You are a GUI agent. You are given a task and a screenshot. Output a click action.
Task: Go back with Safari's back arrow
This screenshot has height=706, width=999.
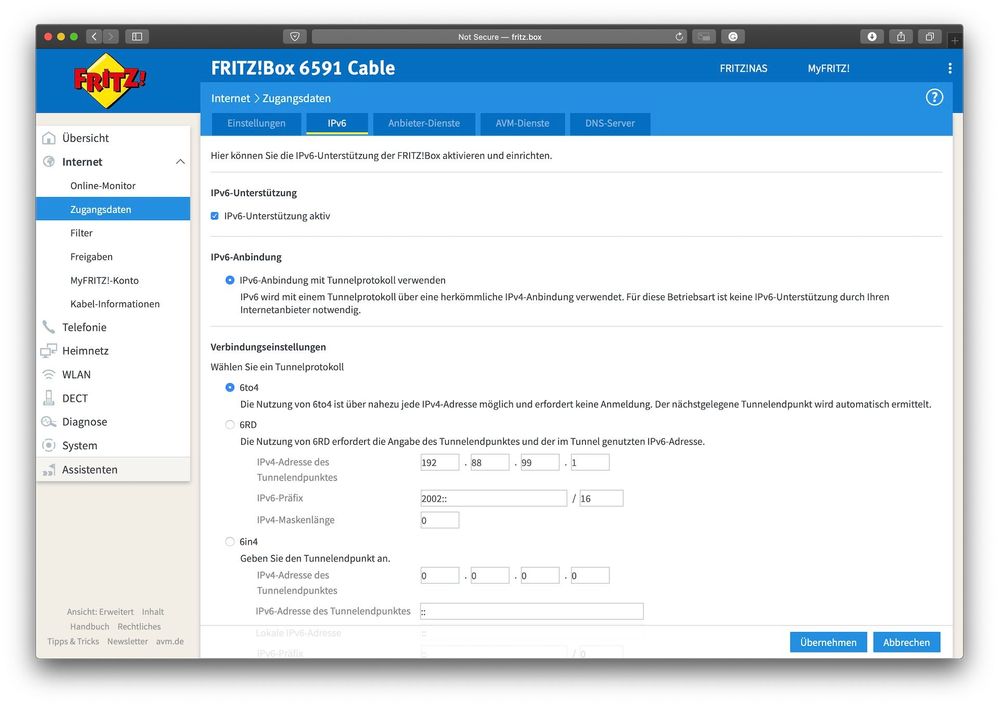click(x=94, y=37)
